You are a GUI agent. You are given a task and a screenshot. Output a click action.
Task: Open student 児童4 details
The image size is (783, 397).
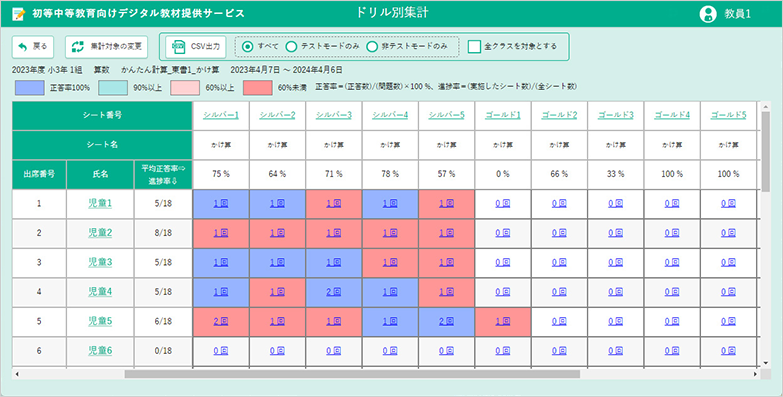100,292
